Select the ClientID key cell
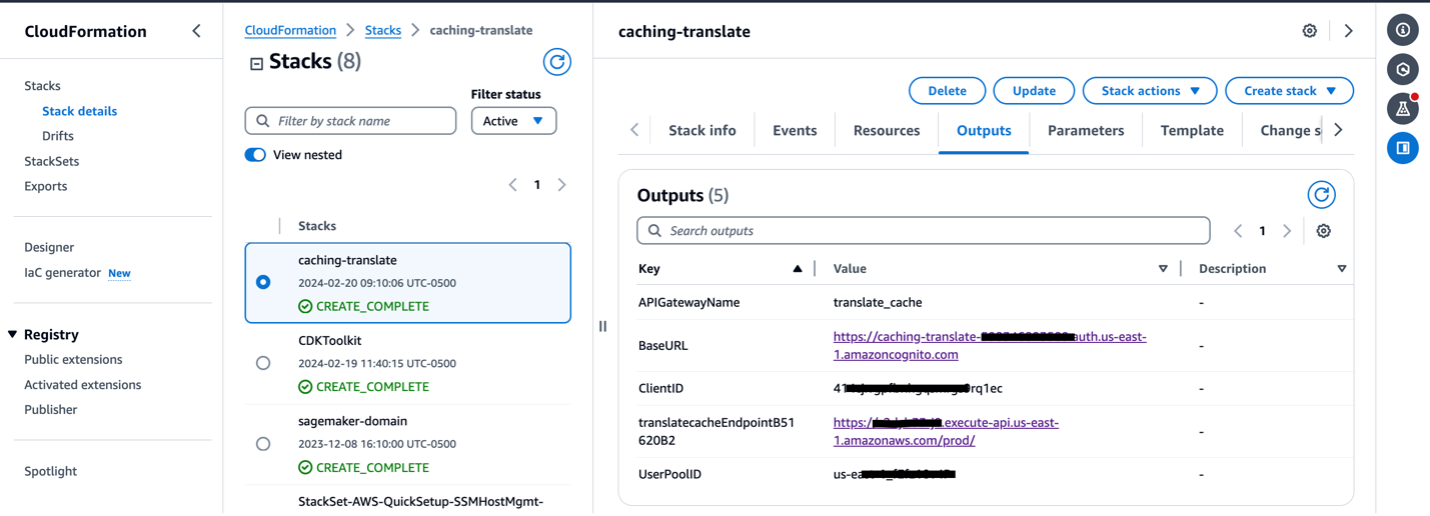The height and width of the screenshot is (516, 1430). click(661, 388)
